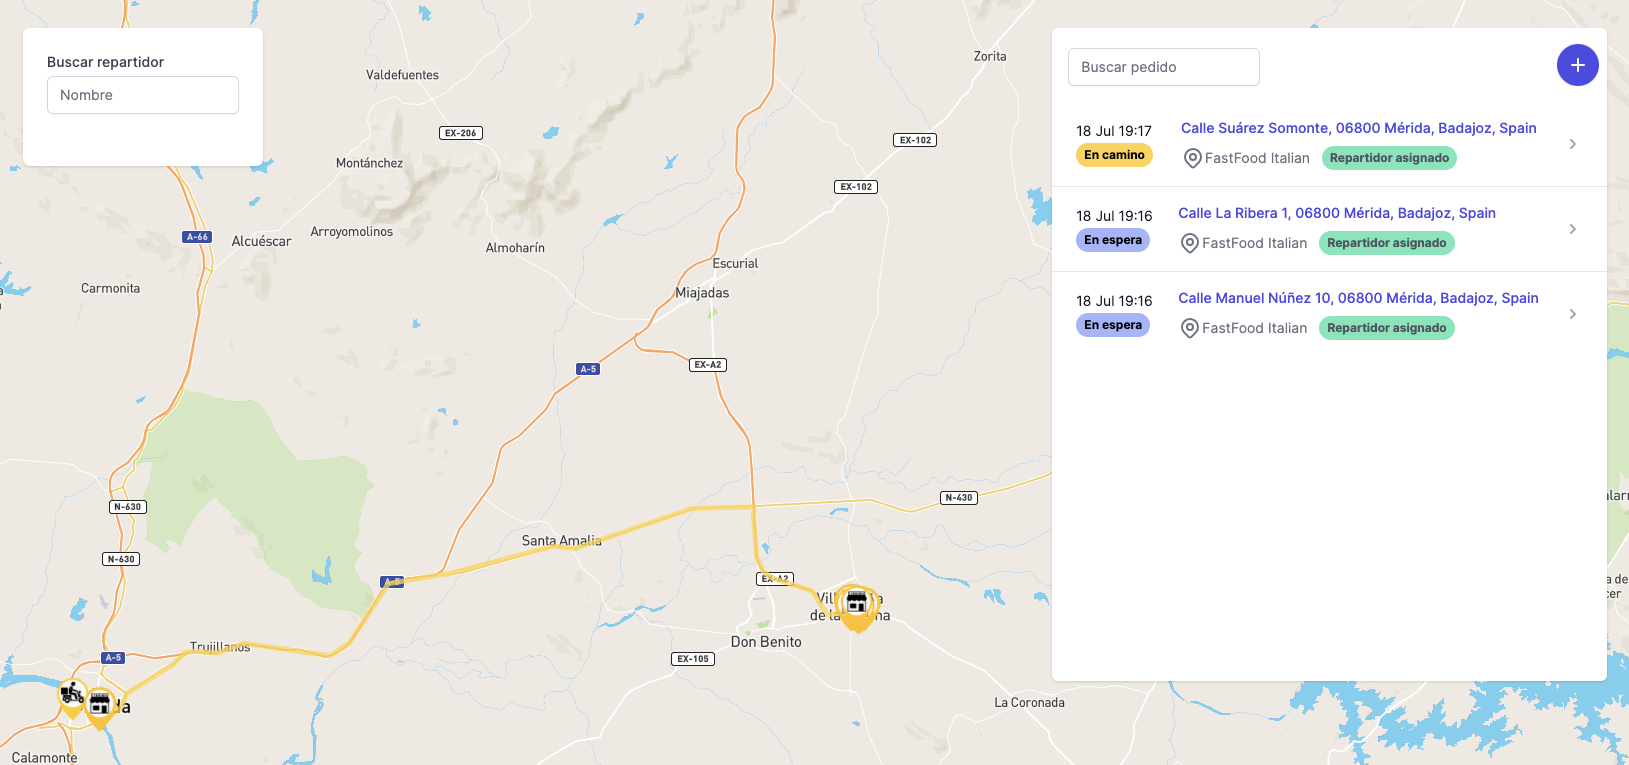Click the Don Benito town label on map
This screenshot has width=1629, height=765.
point(766,642)
